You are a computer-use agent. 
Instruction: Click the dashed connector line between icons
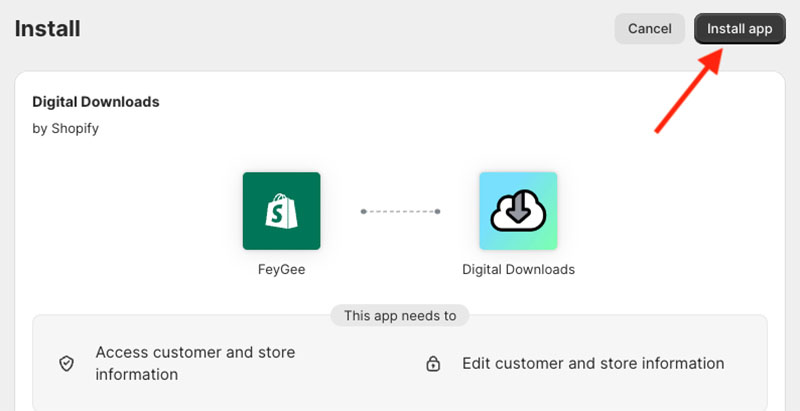tap(400, 211)
